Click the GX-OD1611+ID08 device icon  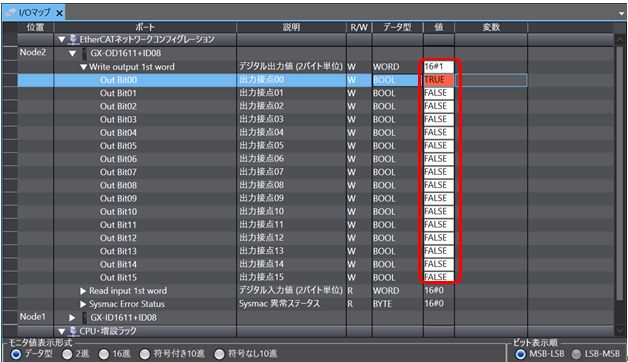pos(85,53)
